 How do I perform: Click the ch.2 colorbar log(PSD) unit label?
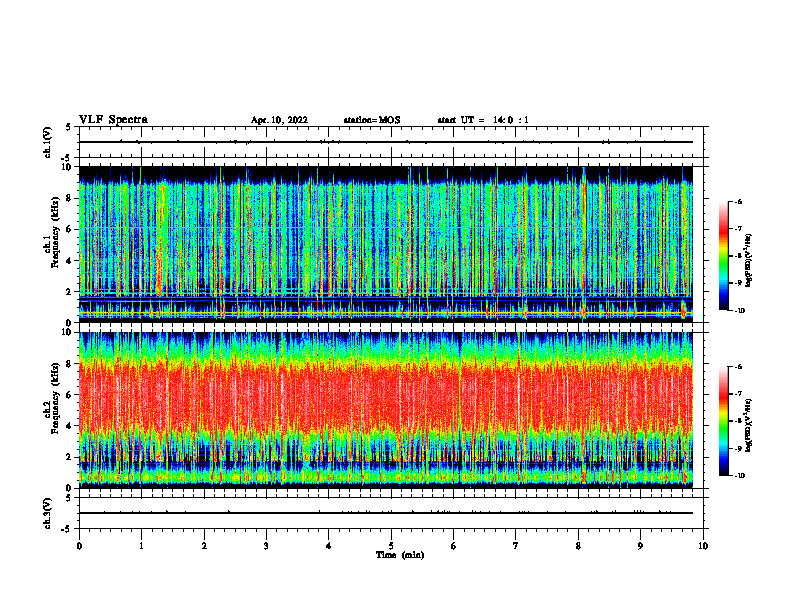point(749,425)
